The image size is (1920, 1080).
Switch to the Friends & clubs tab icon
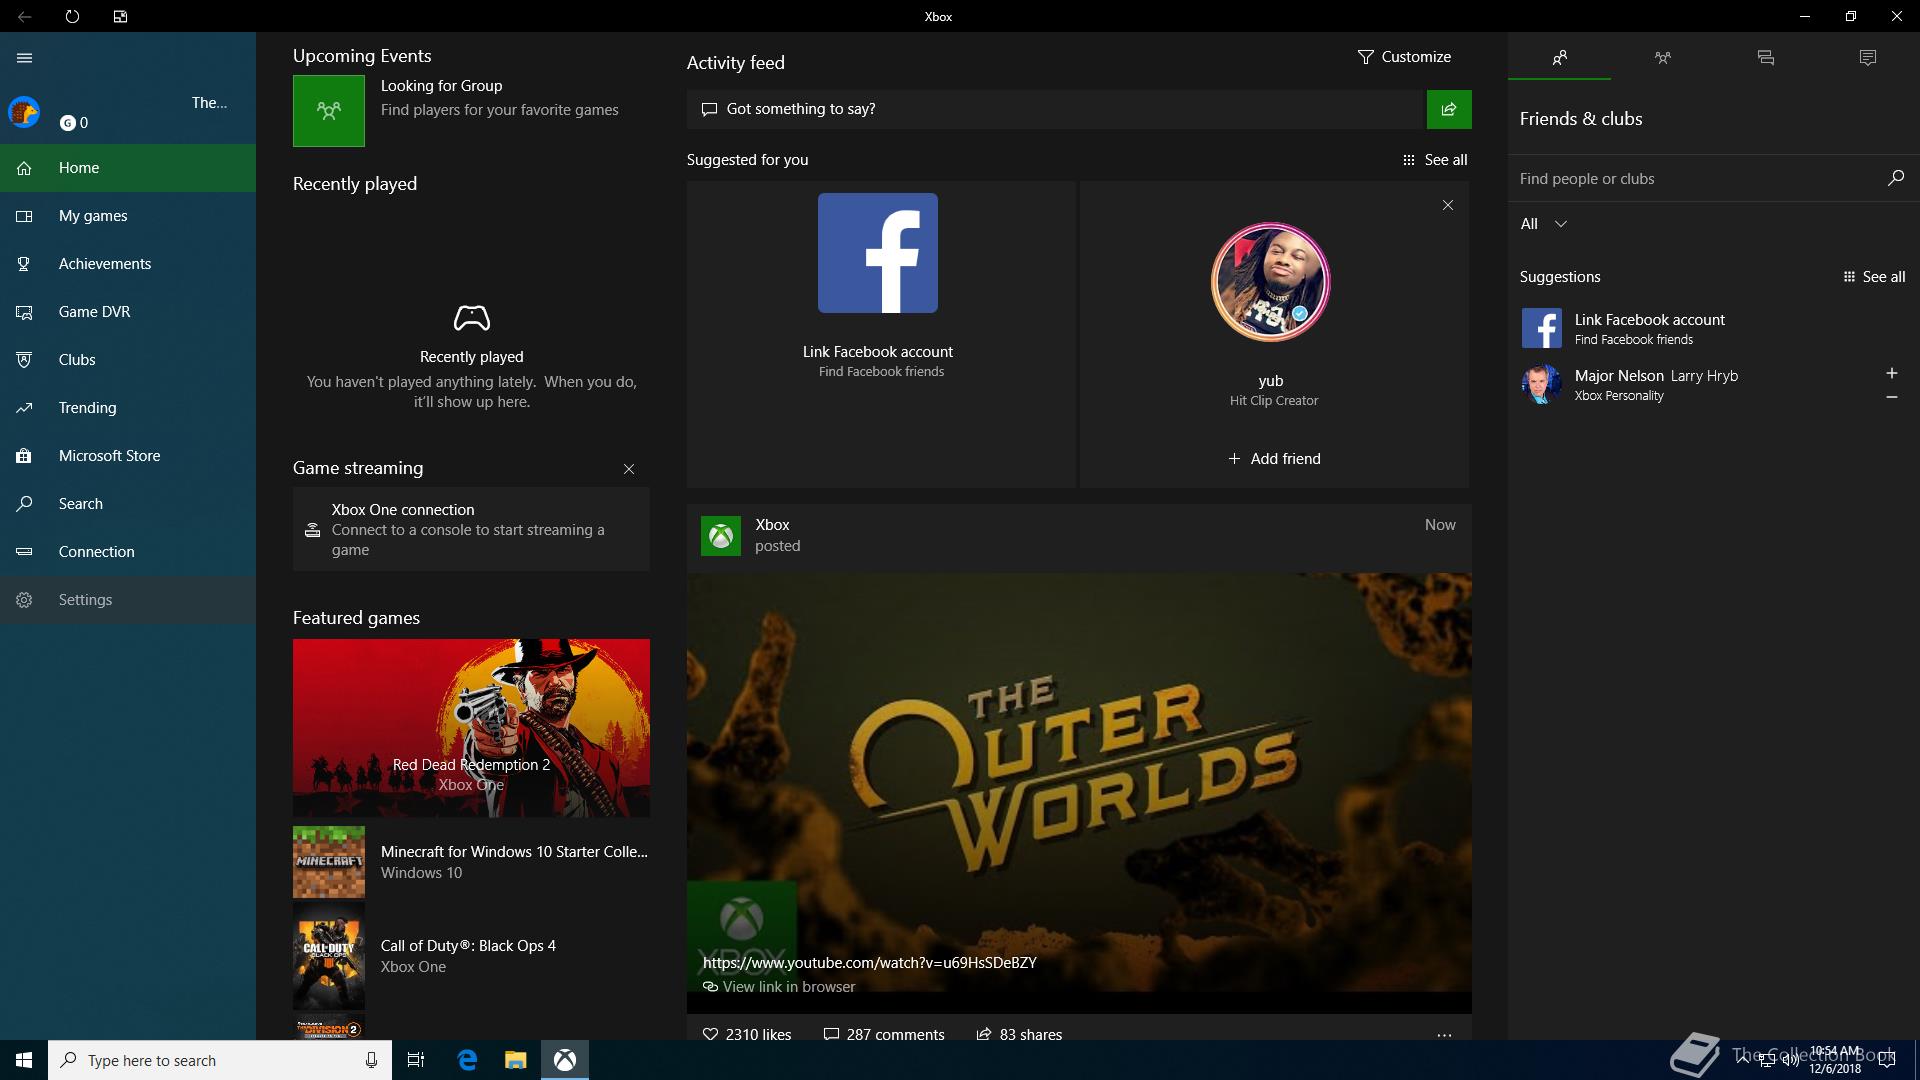point(1560,58)
